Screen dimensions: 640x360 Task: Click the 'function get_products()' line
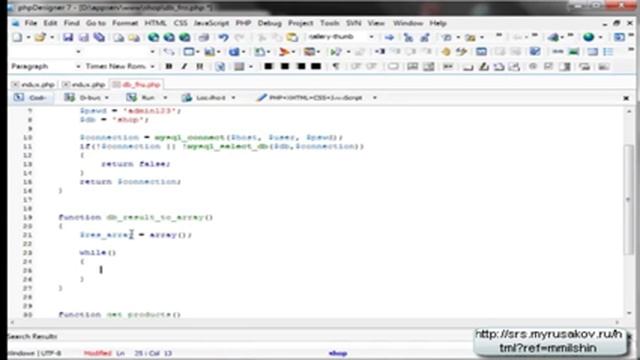point(119,314)
